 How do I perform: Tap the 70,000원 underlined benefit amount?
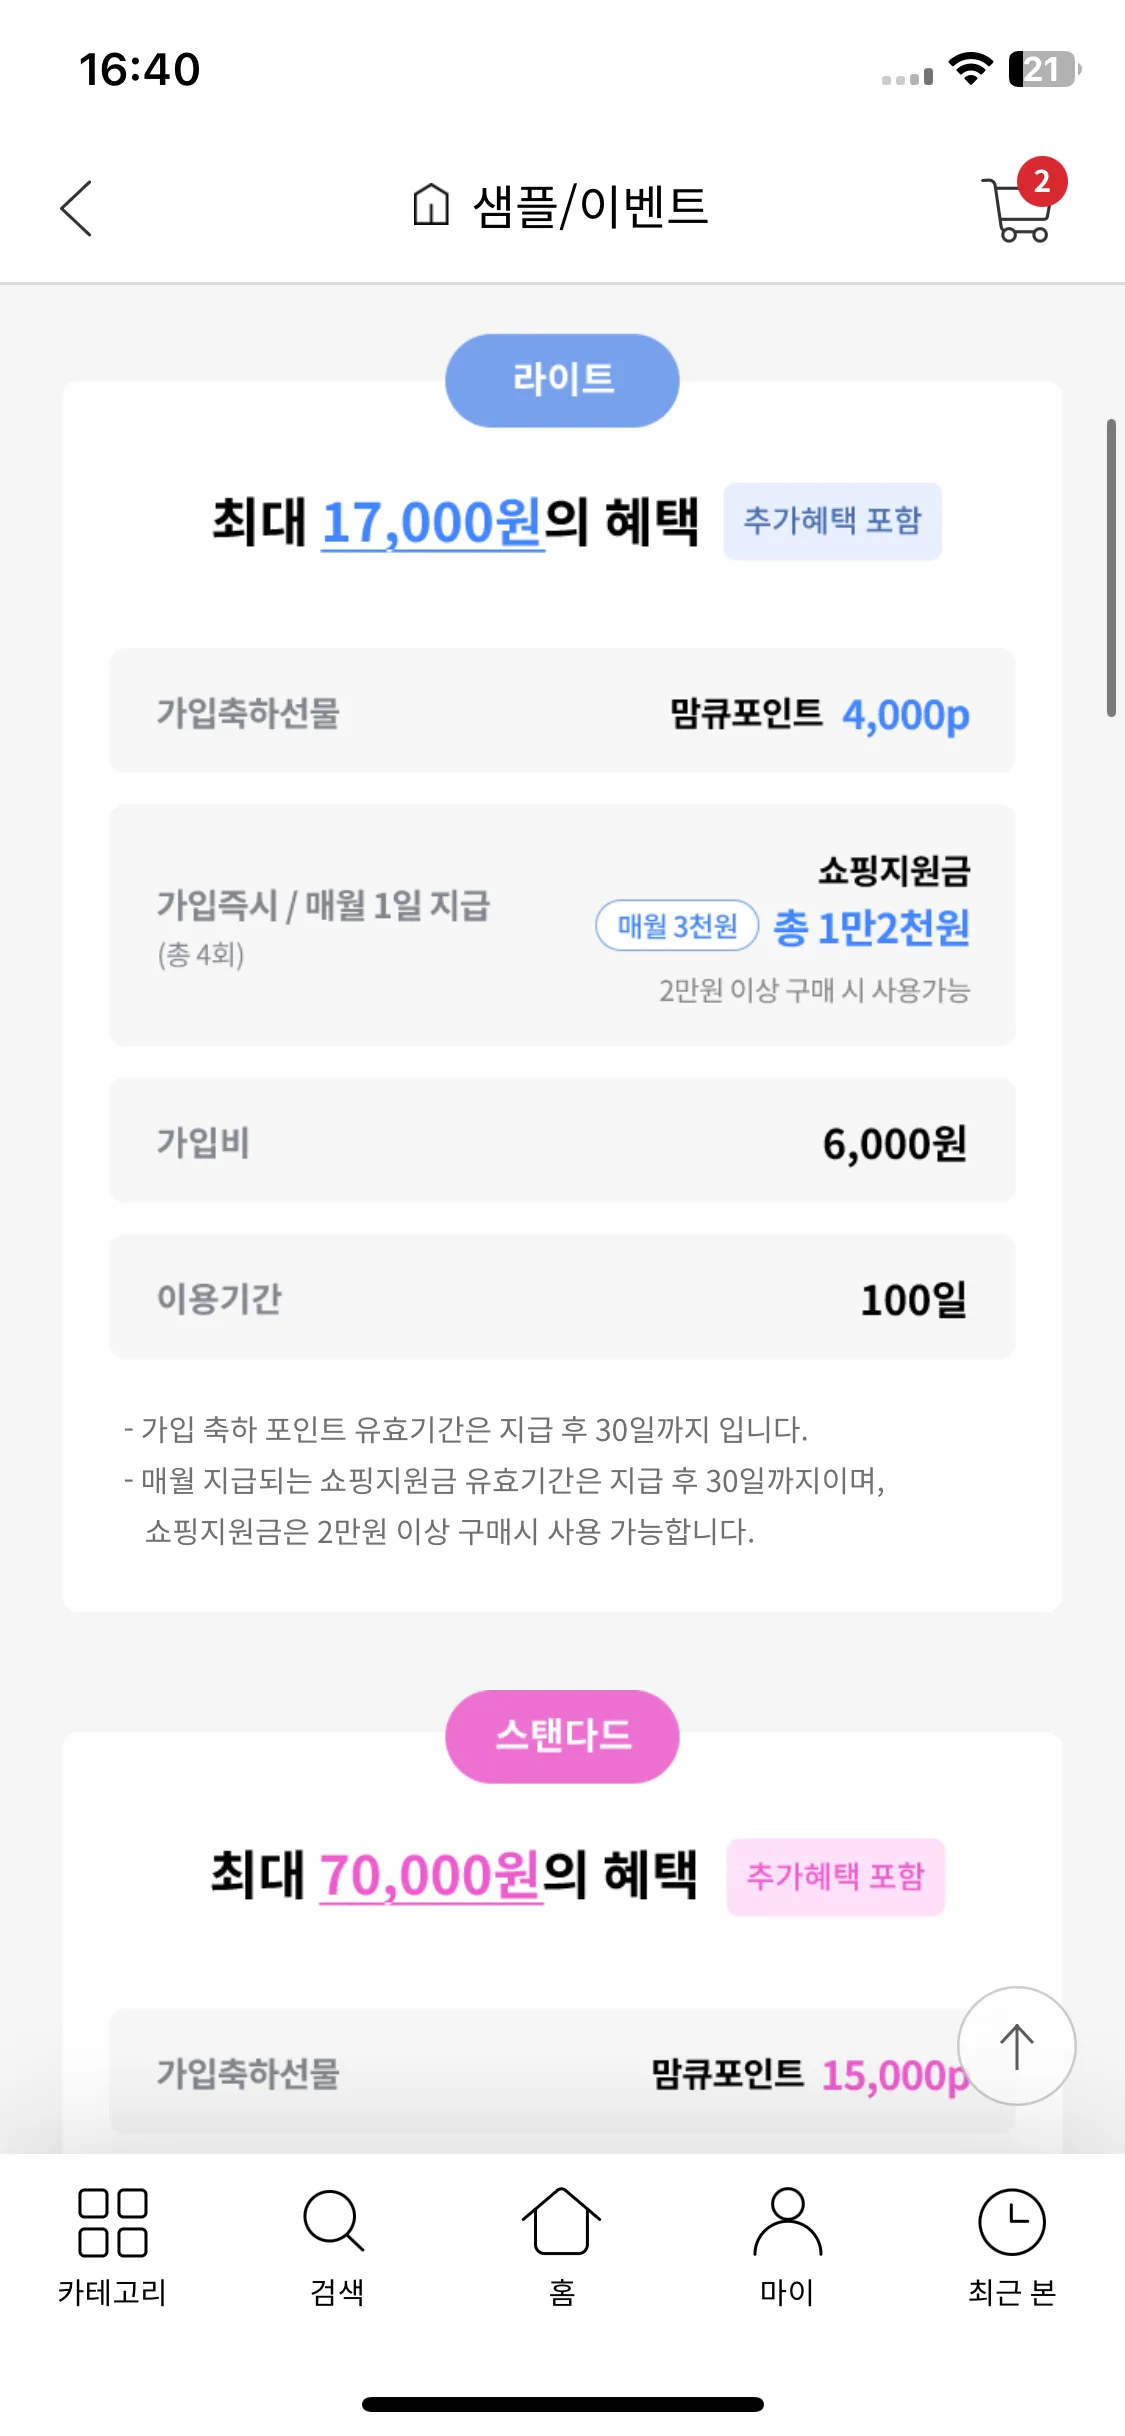(x=430, y=1876)
